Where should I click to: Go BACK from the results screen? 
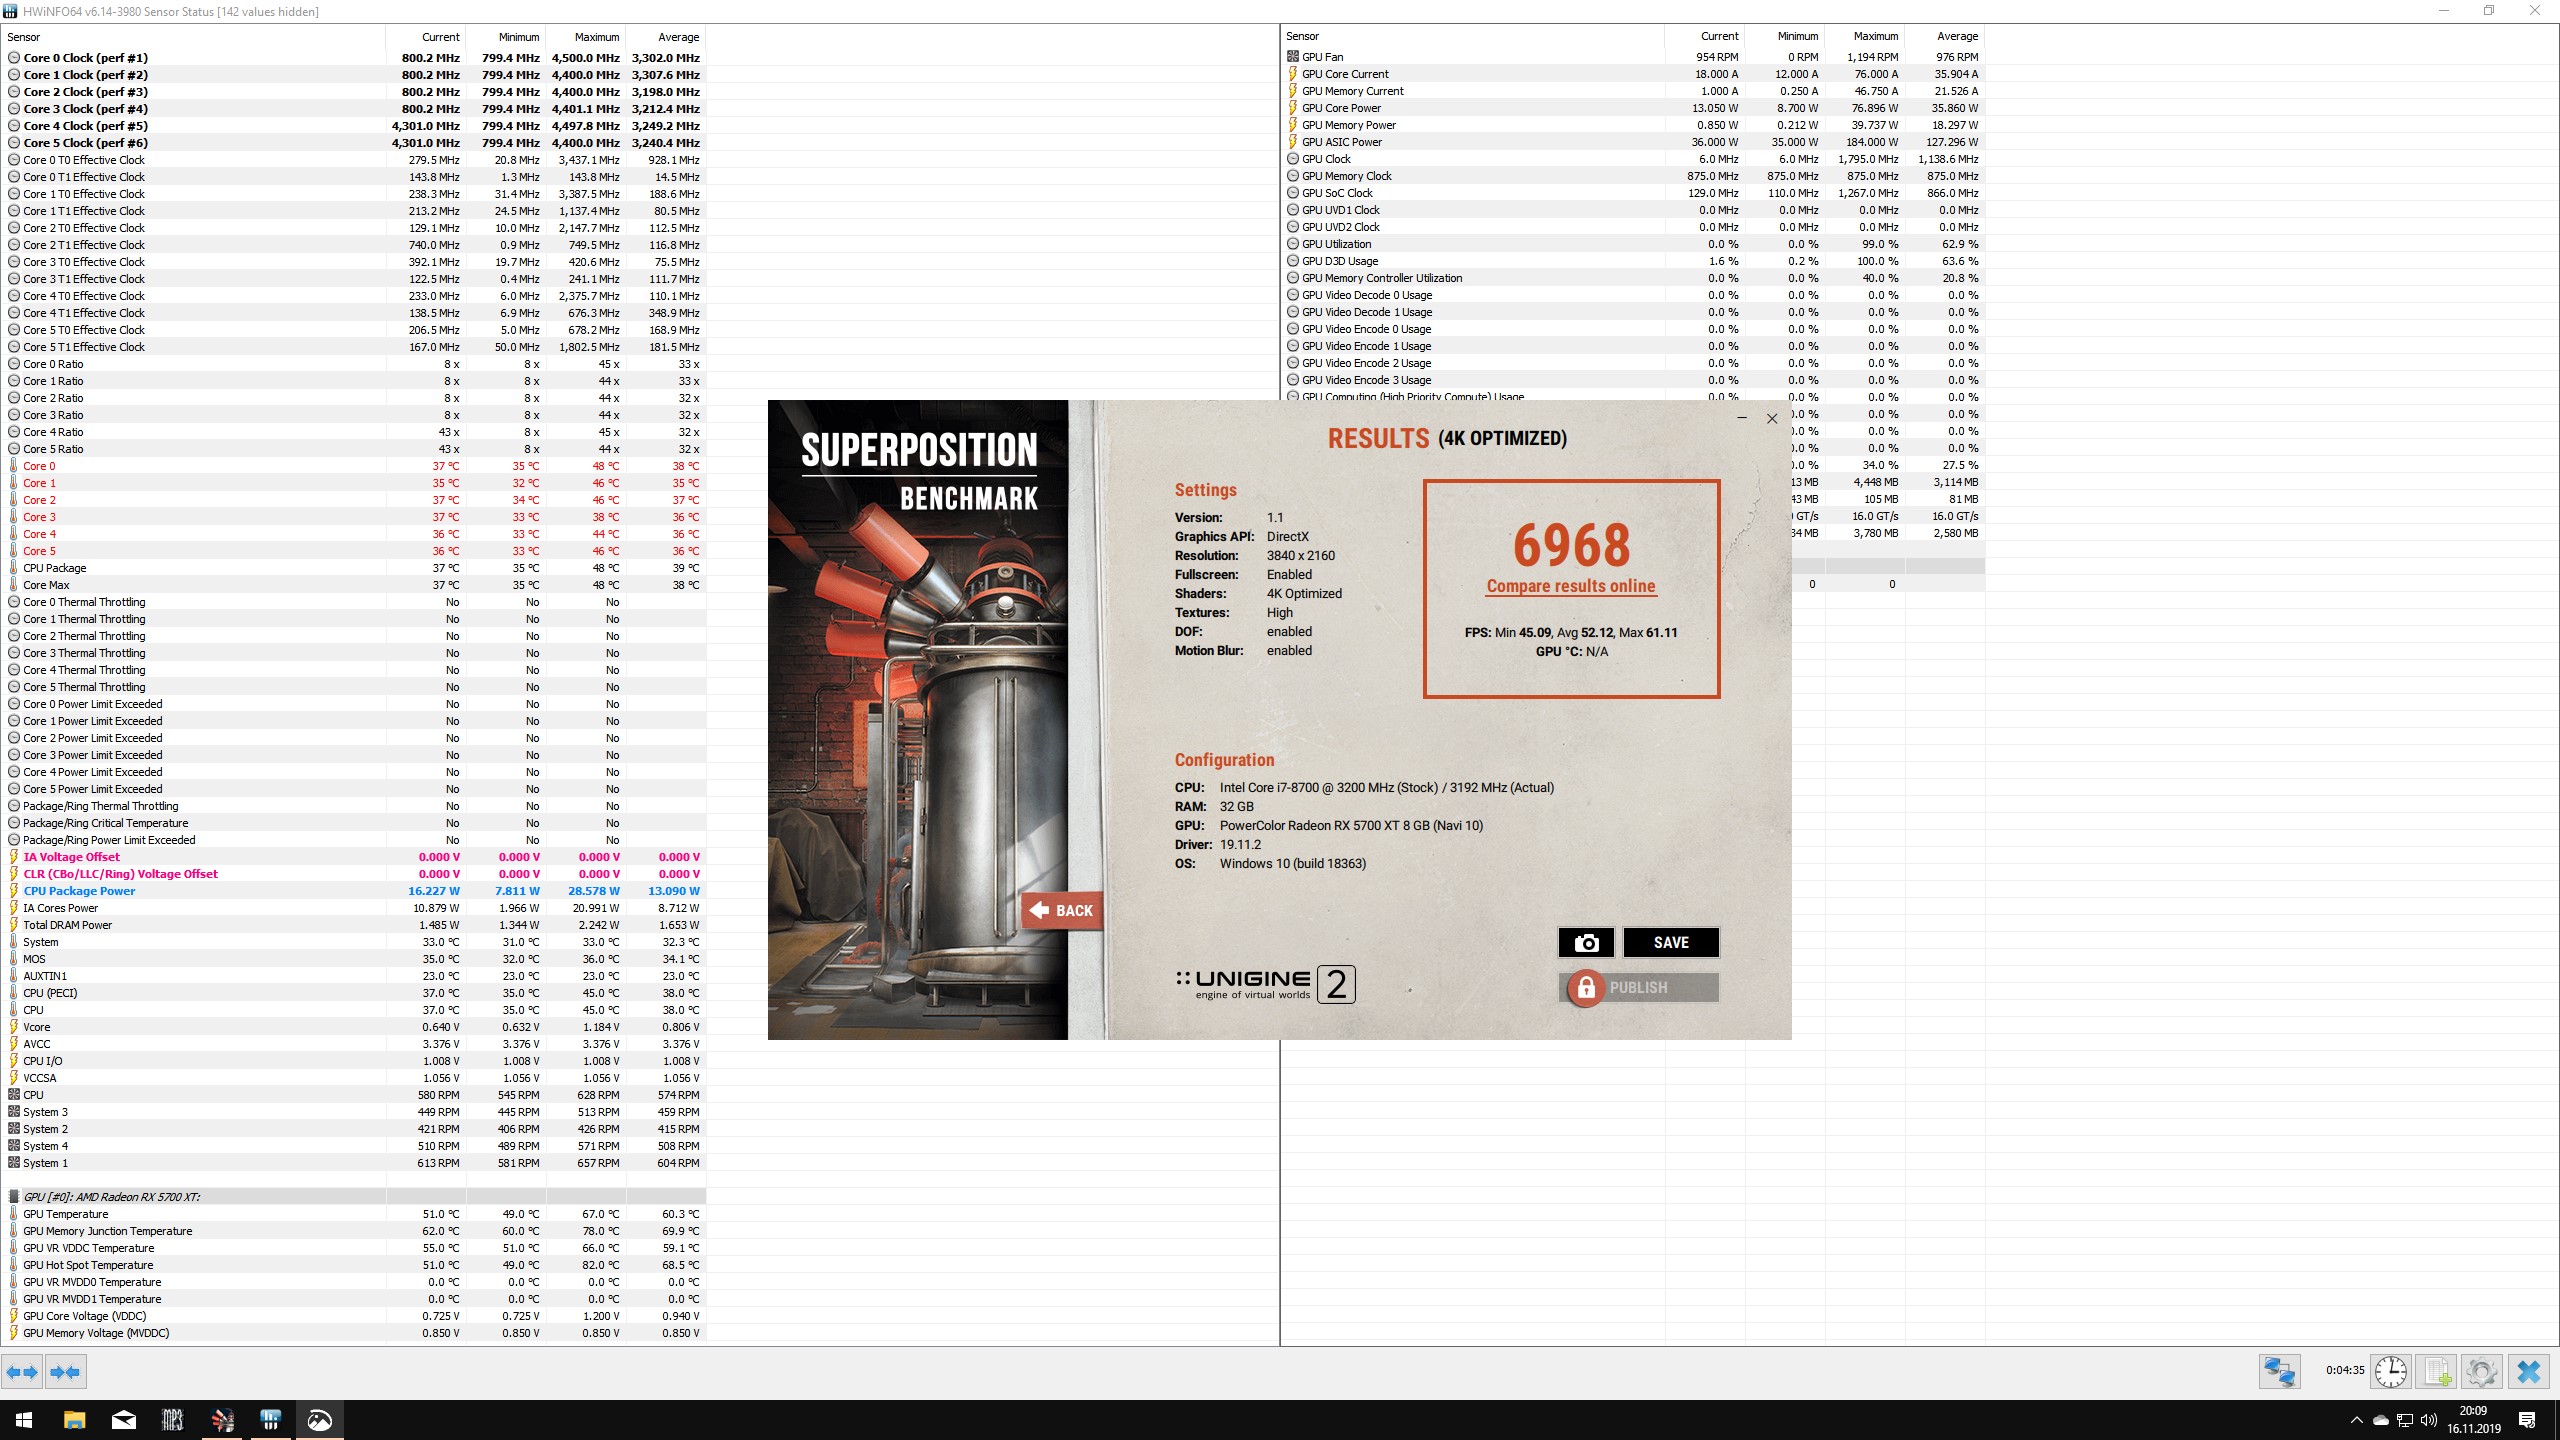(1062, 910)
